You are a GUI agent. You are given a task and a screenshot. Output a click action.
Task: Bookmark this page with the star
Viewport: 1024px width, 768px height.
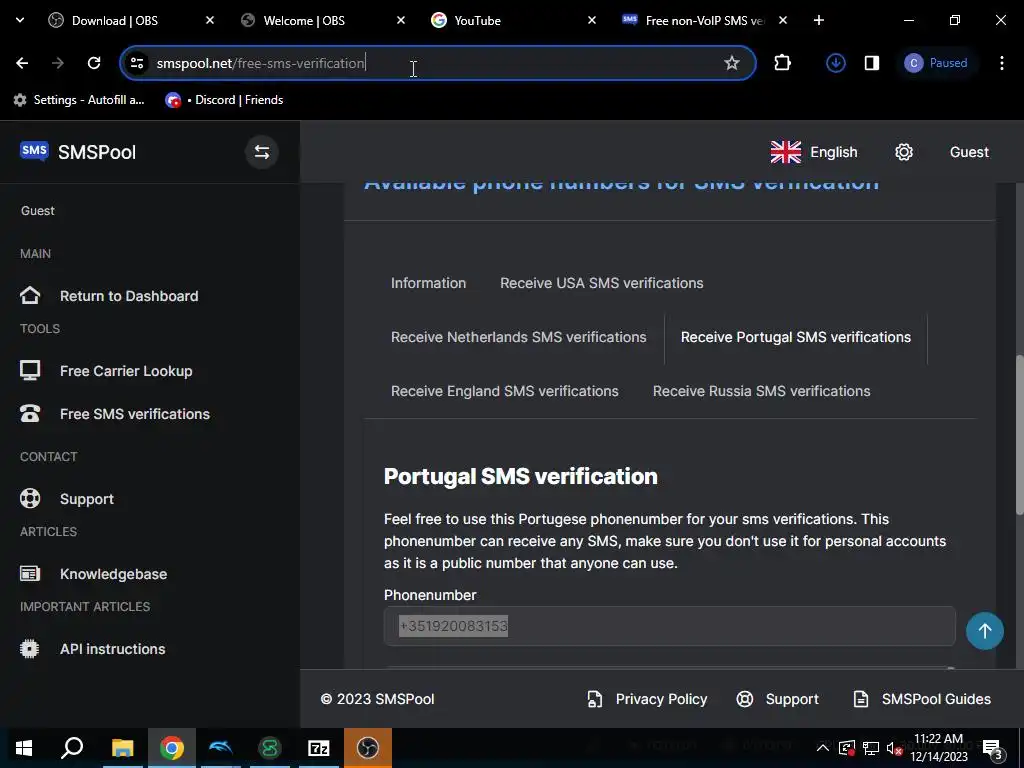(731, 63)
